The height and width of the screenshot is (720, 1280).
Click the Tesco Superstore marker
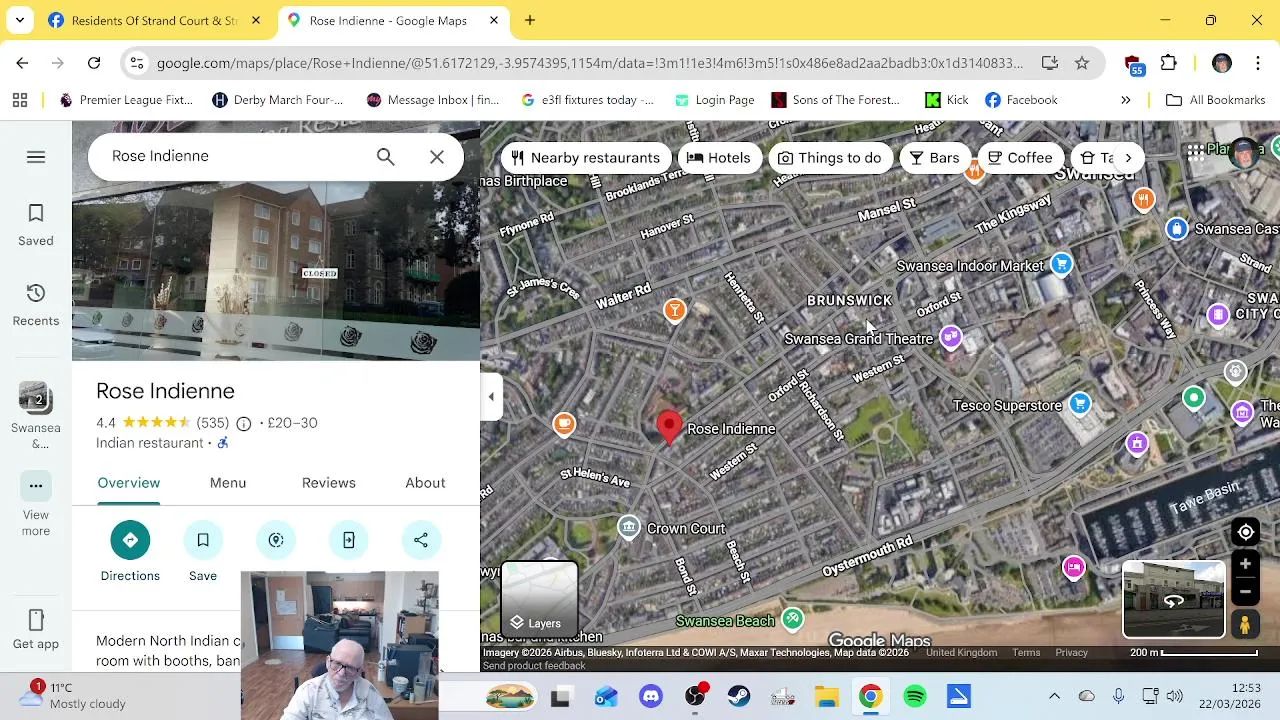tap(1079, 404)
